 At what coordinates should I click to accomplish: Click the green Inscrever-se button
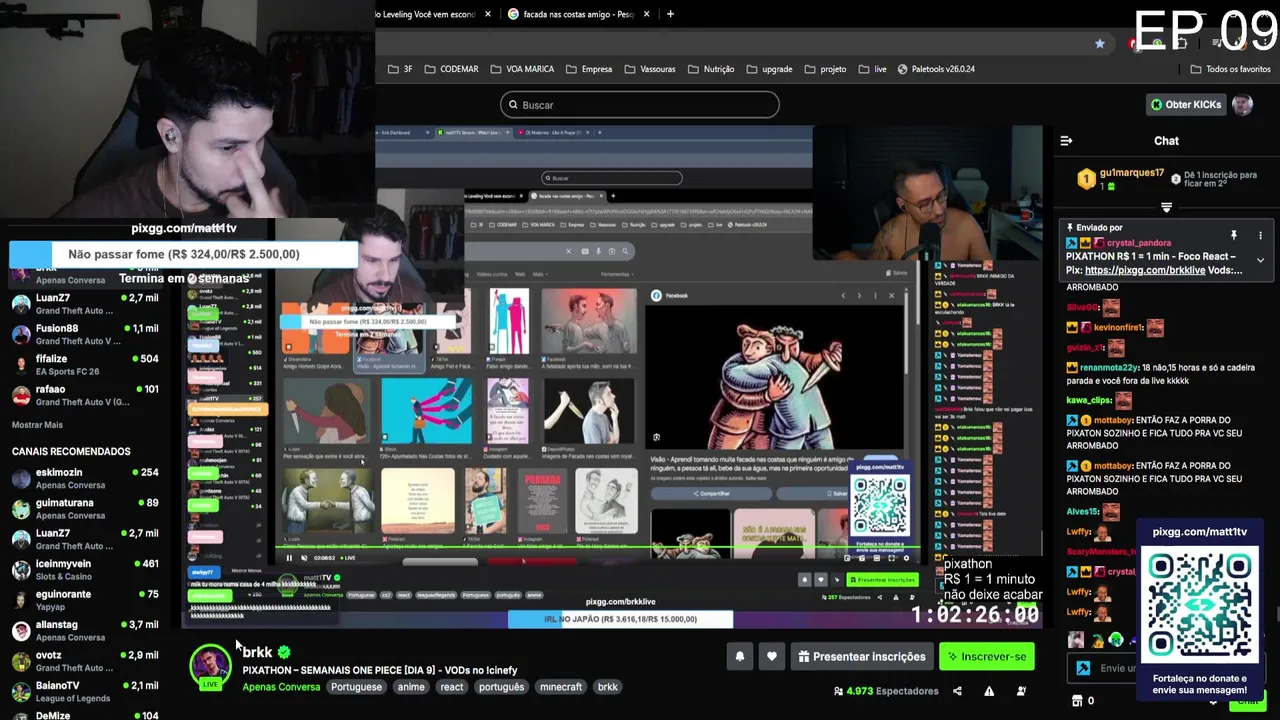coord(986,657)
